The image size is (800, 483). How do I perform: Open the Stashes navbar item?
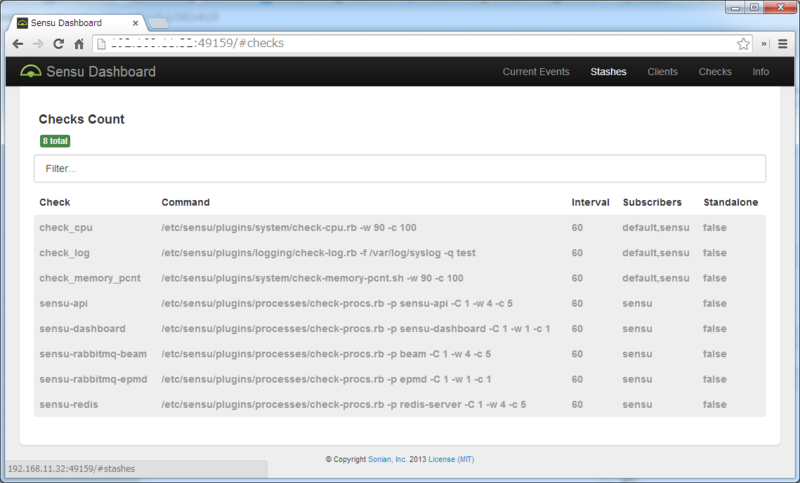point(608,72)
